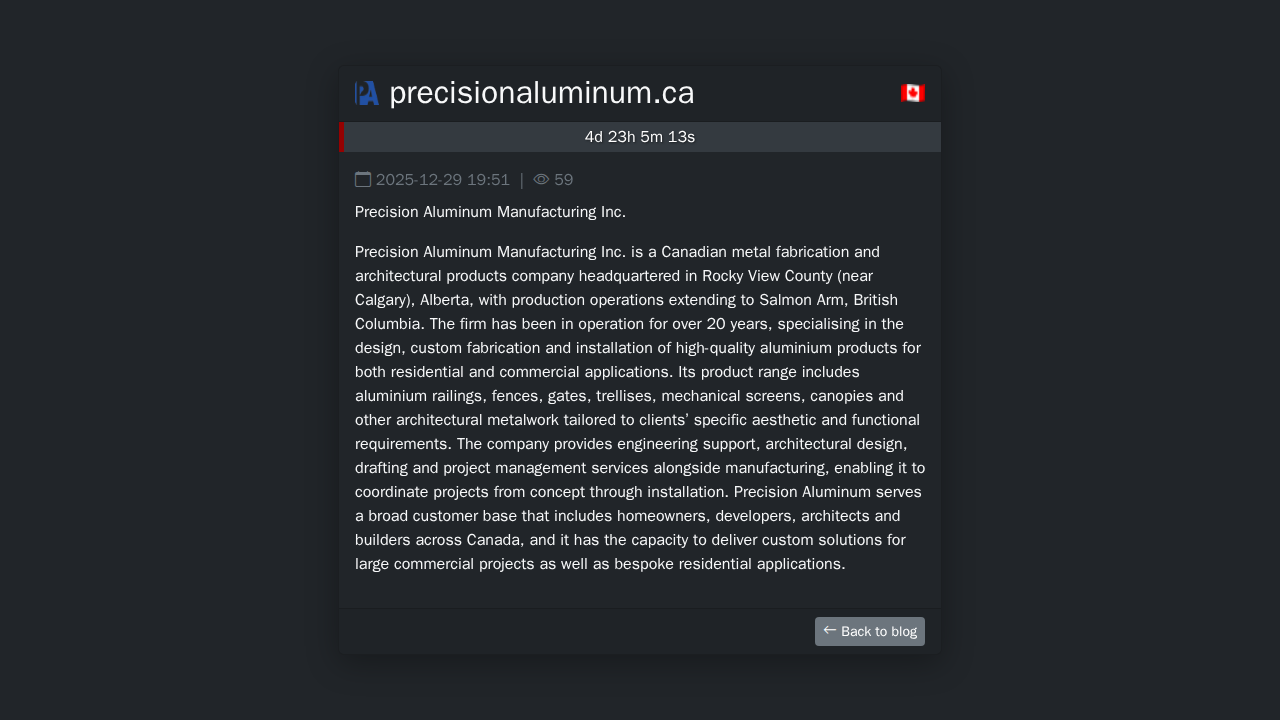Select the precisionaluminum.ca title
1280x720 pixels.
(541, 93)
